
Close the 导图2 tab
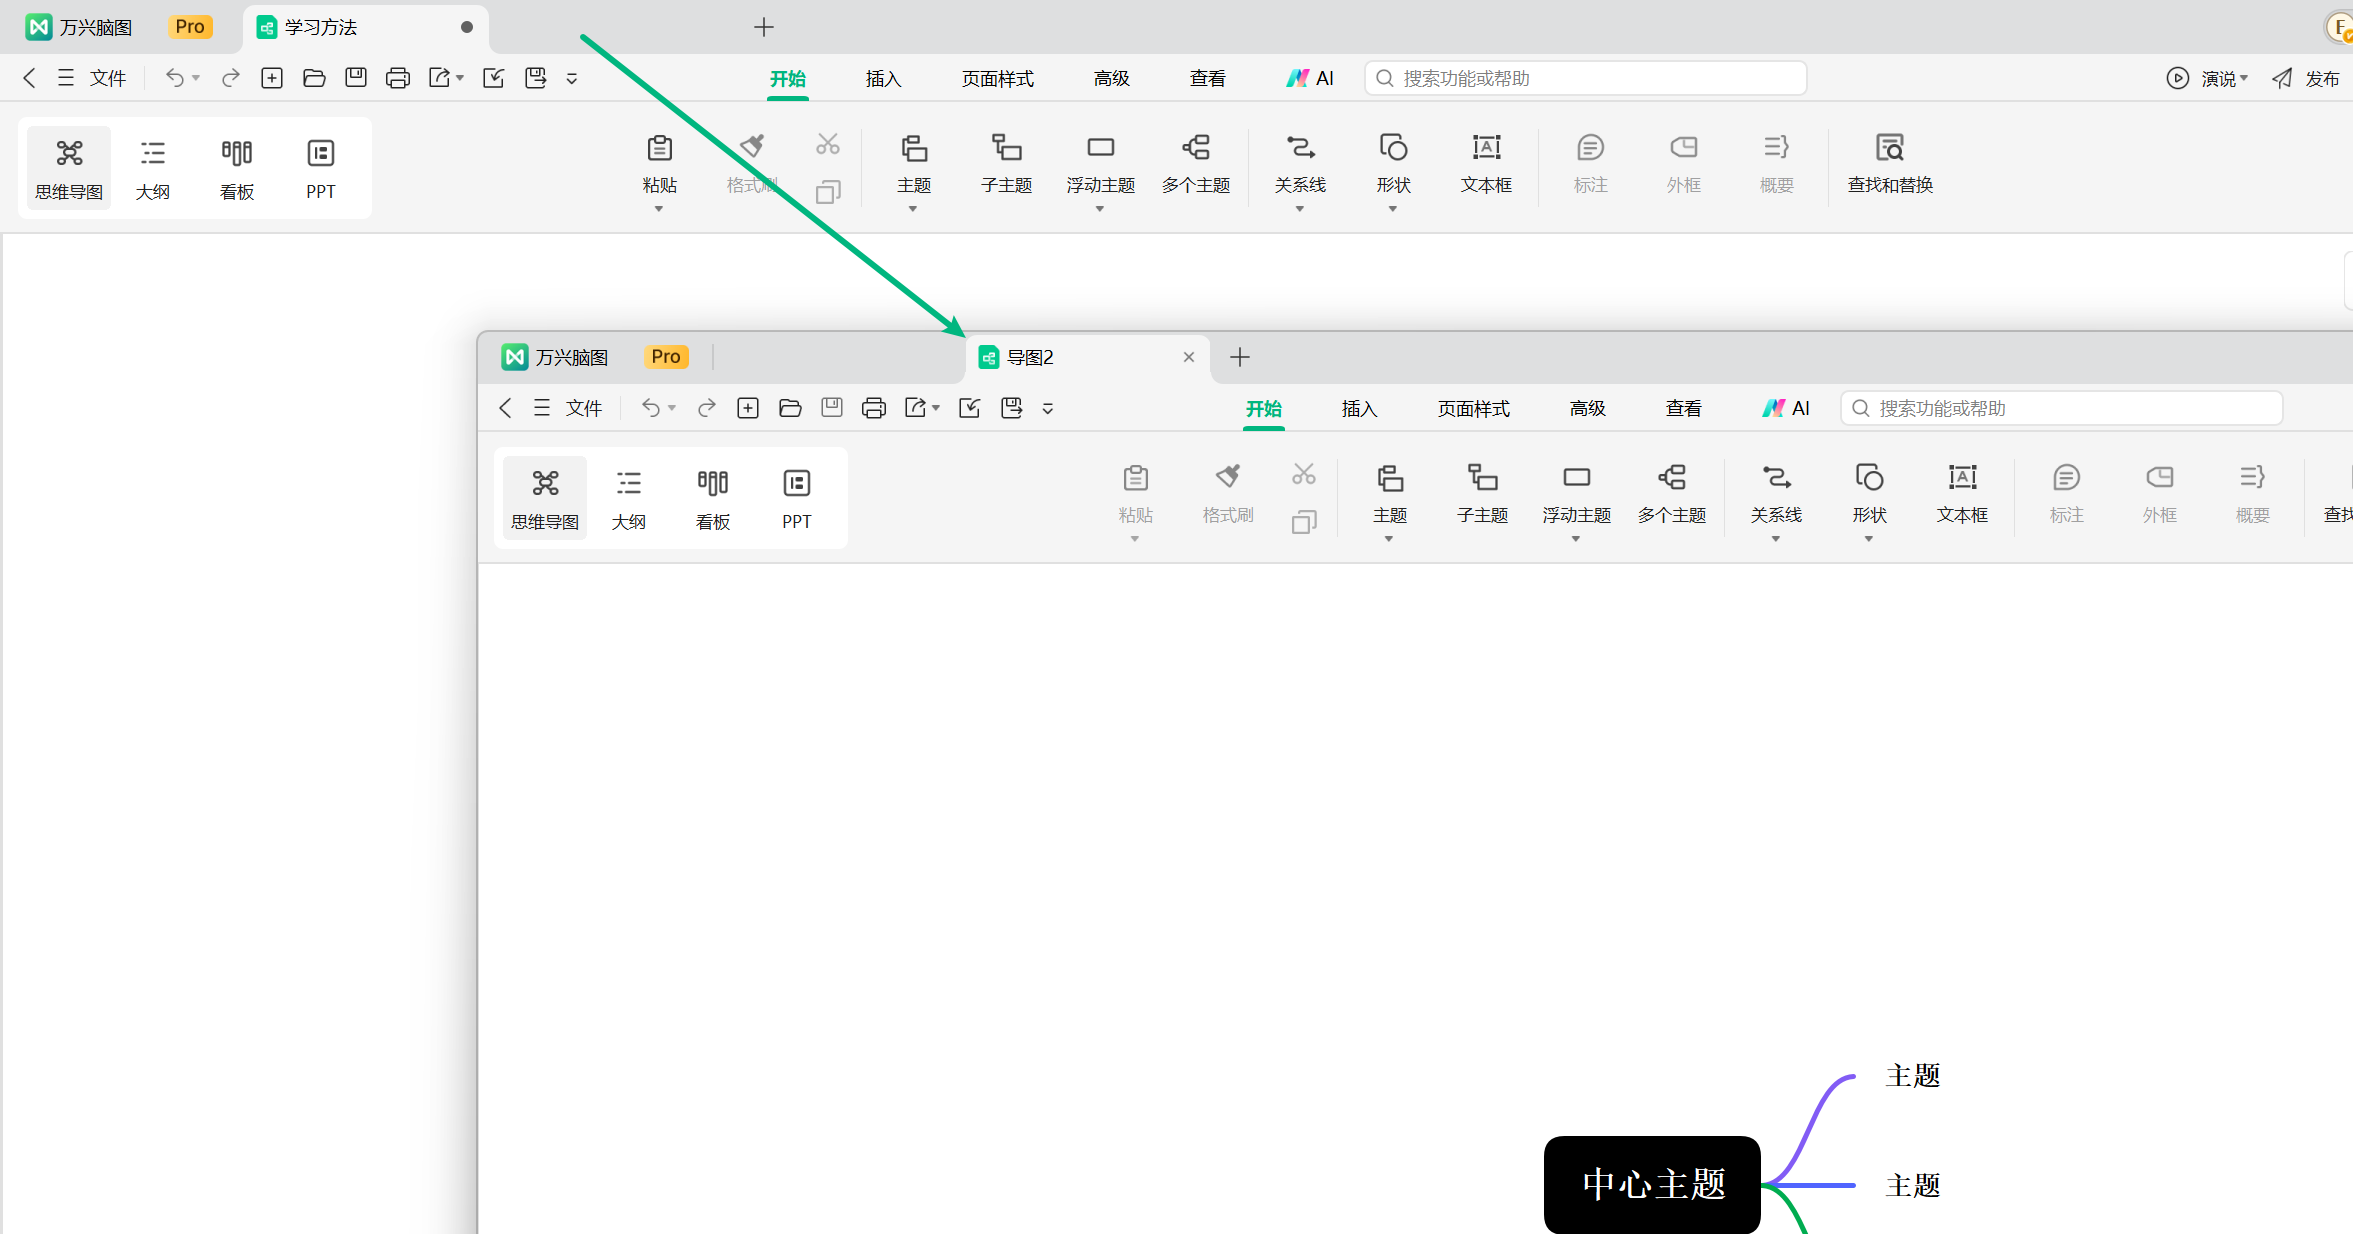pos(1189,357)
